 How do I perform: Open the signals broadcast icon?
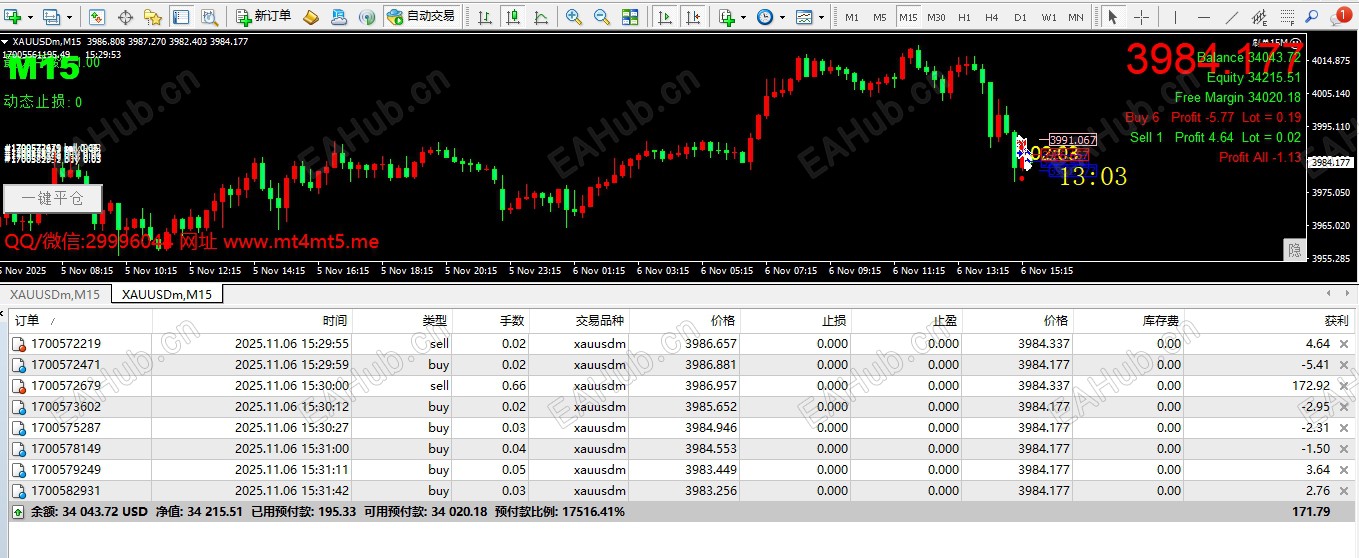pyautogui.click(x=367, y=17)
